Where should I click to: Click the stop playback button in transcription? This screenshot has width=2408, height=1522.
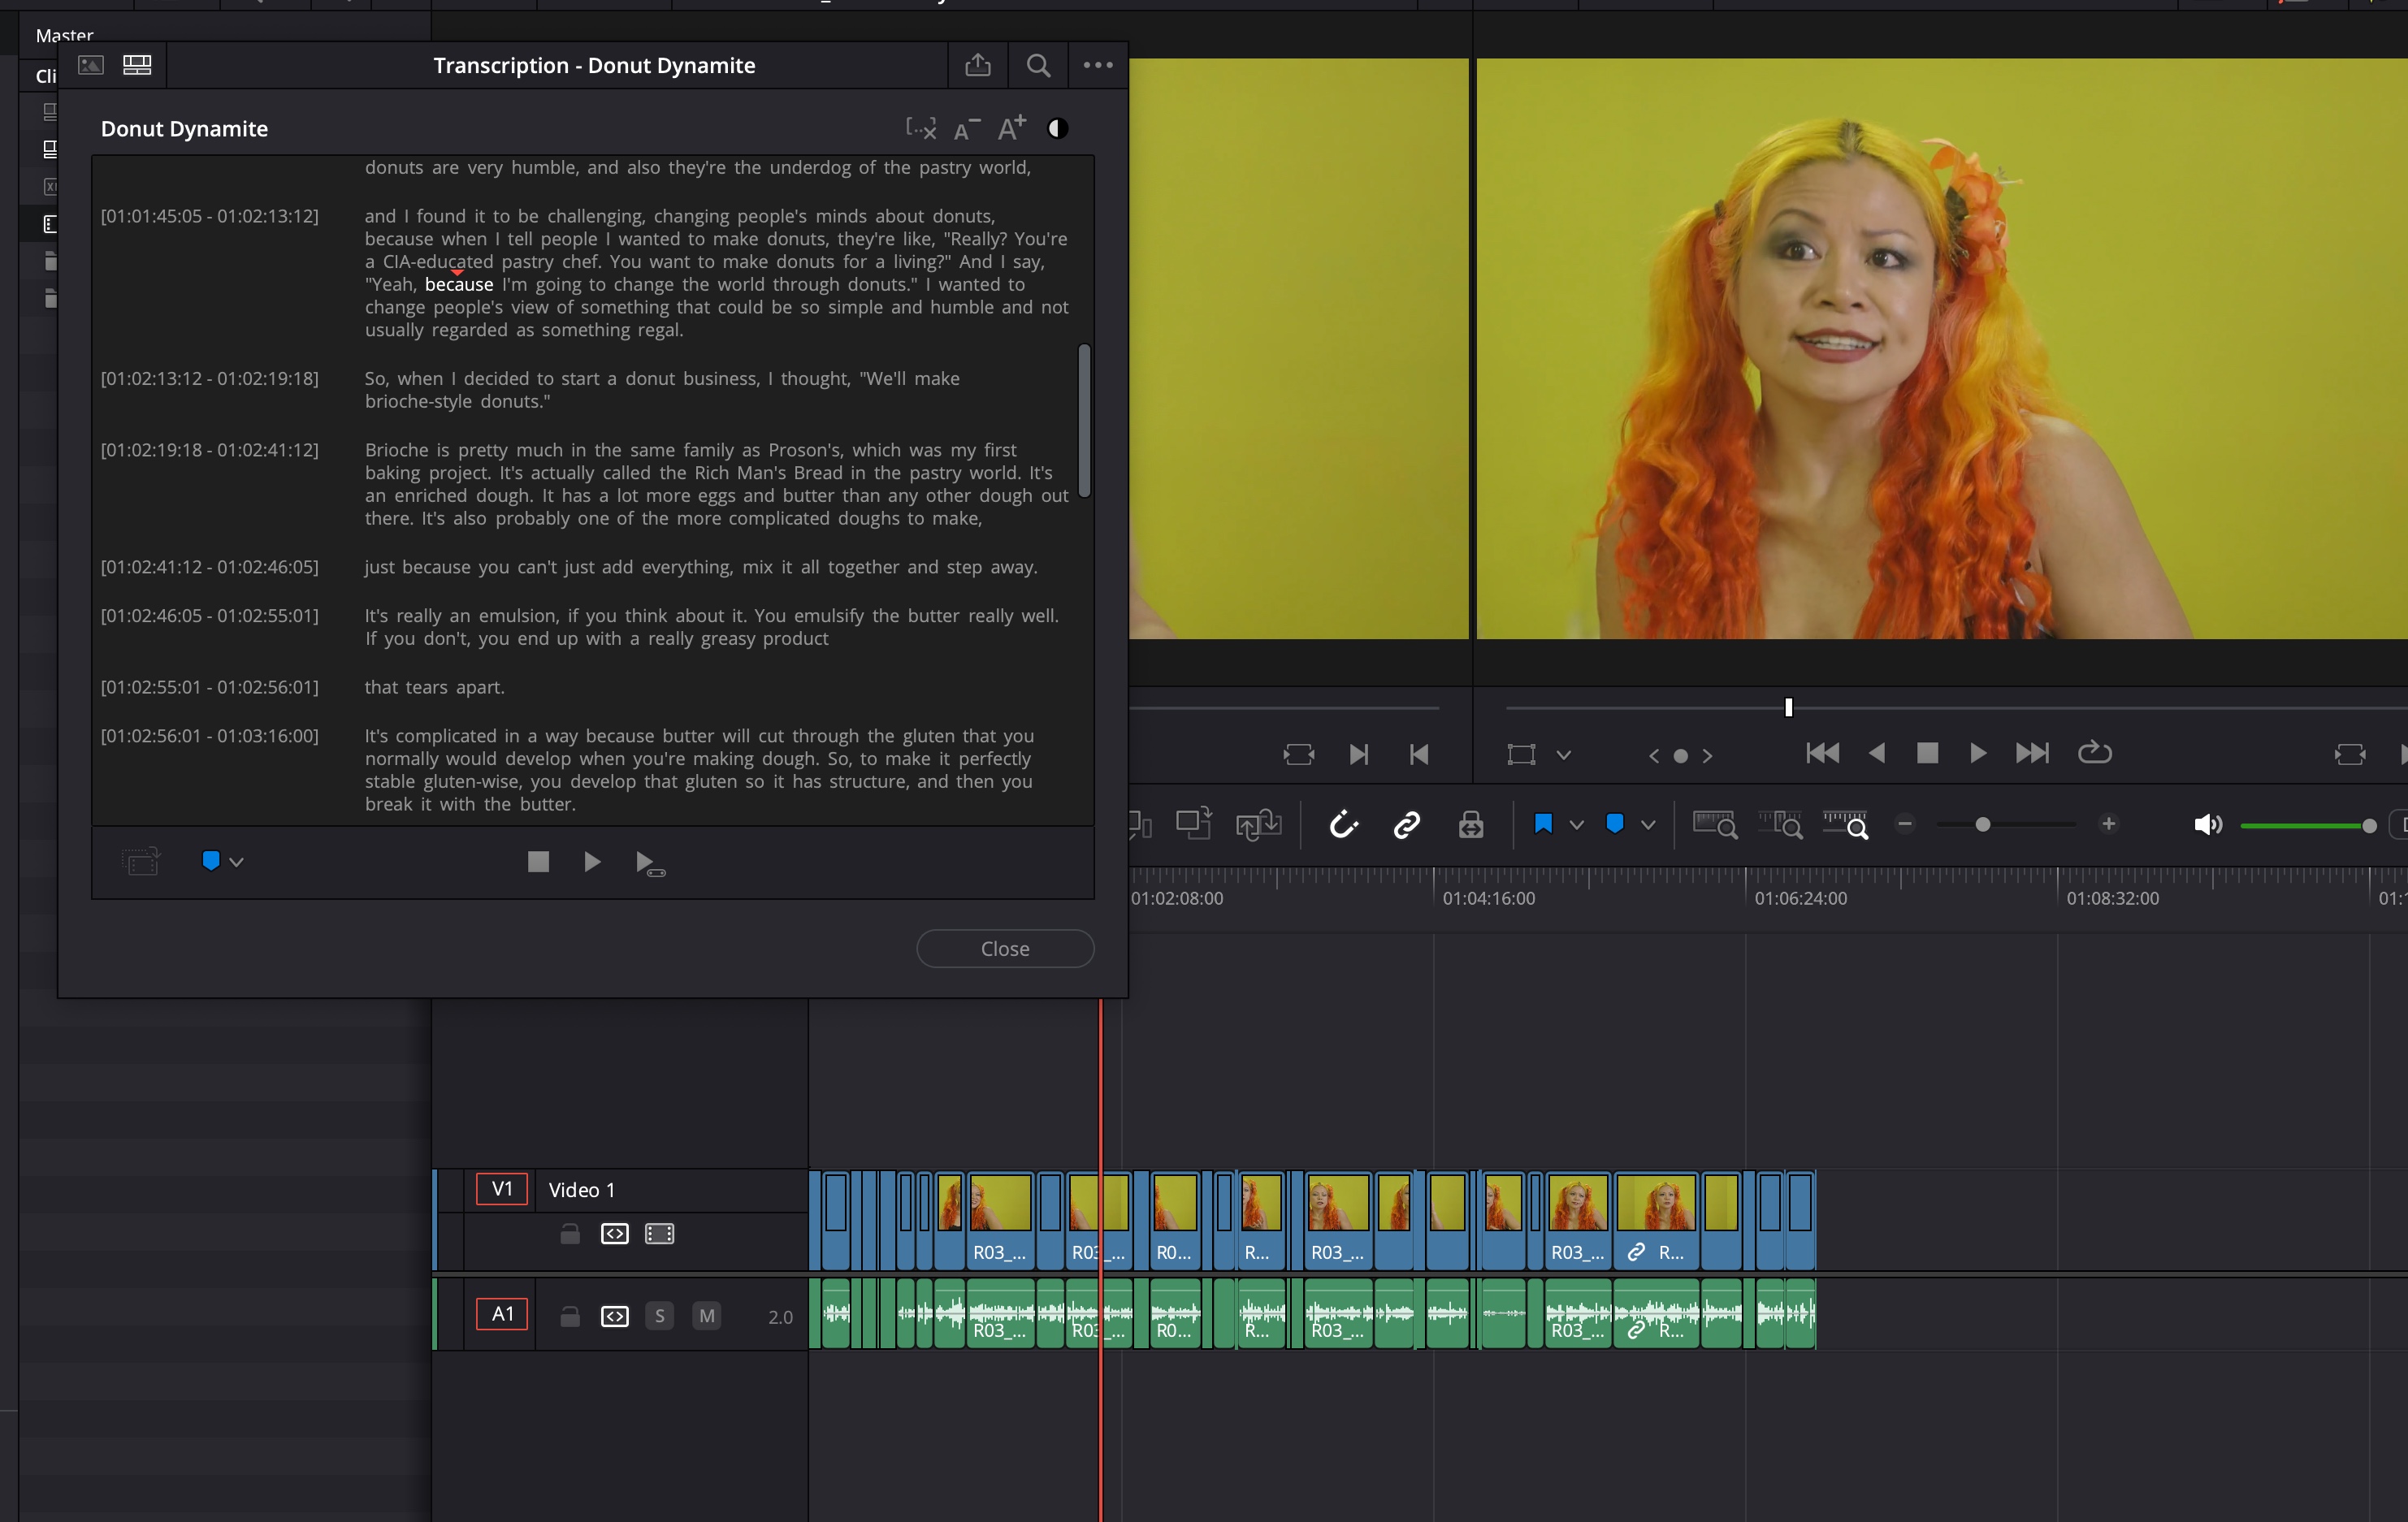(x=539, y=863)
